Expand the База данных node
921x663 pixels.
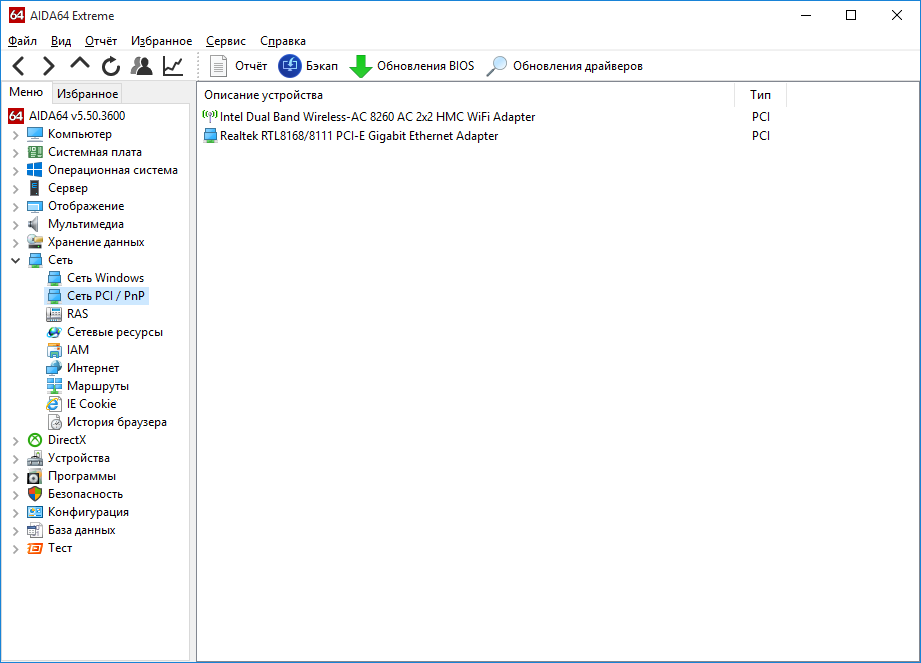[x=15, y=531]
